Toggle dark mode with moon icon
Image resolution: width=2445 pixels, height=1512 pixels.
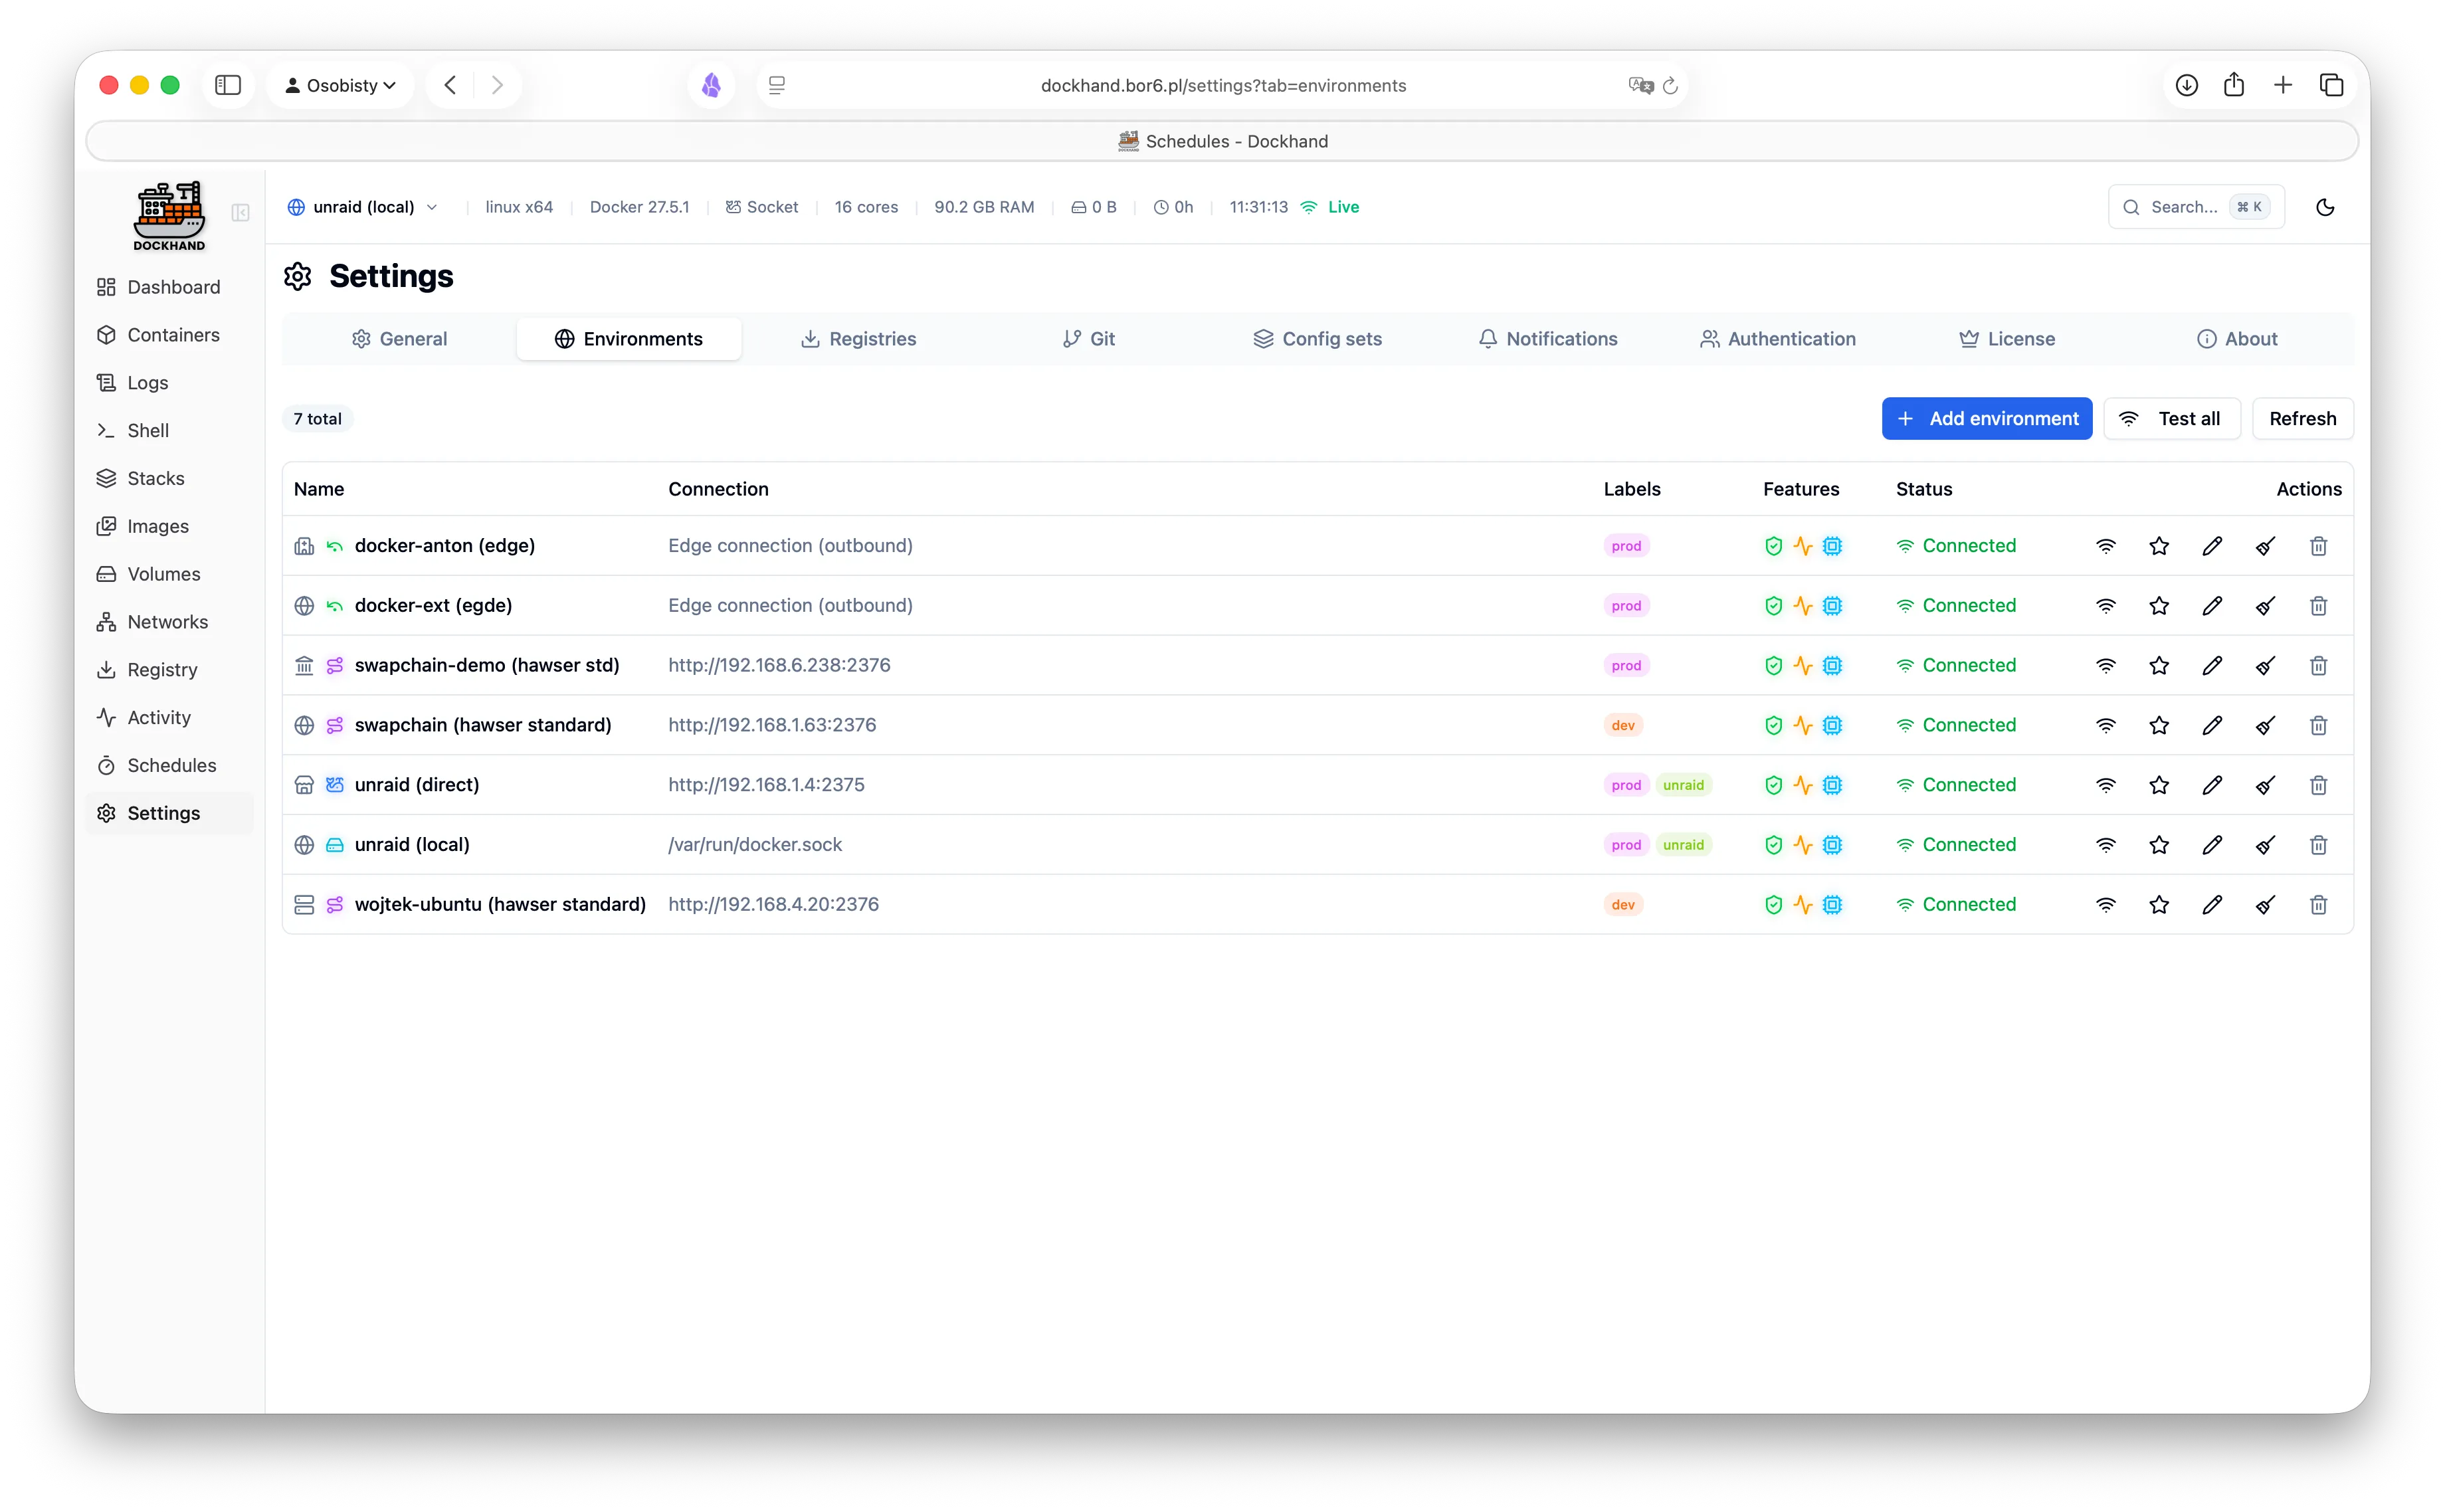point(2325,207)
